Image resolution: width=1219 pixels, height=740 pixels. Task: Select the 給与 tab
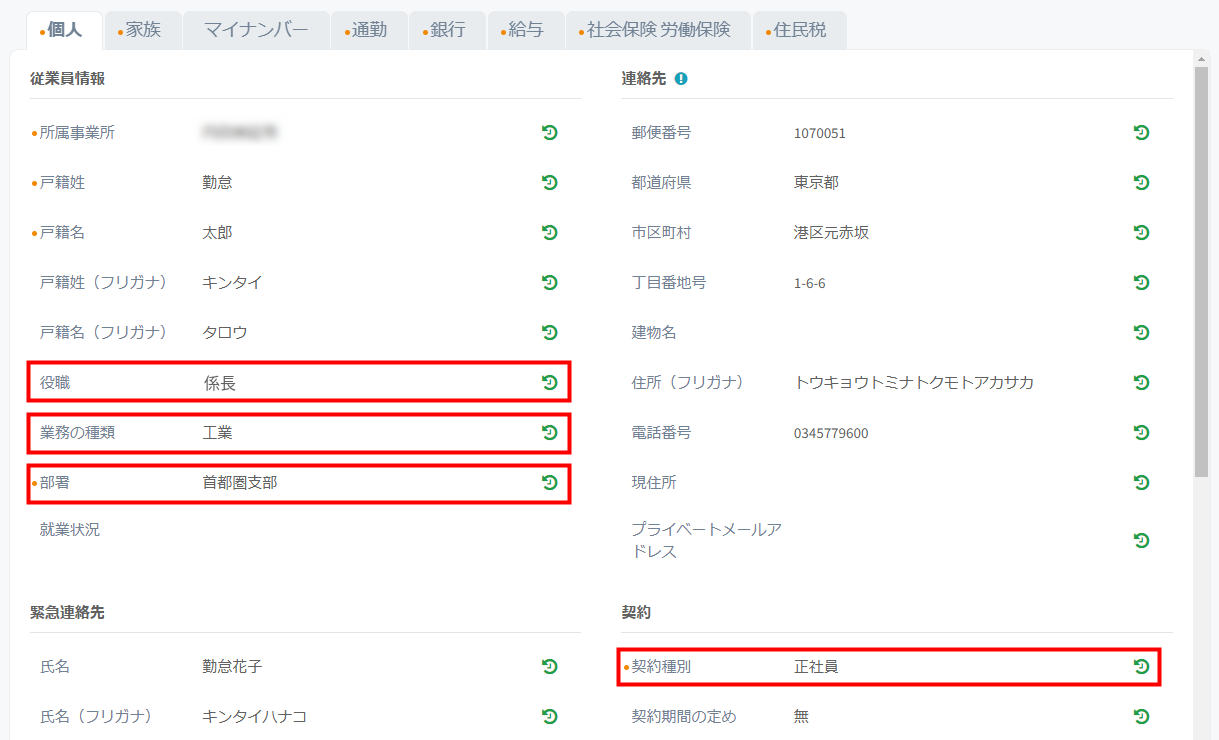526,30
